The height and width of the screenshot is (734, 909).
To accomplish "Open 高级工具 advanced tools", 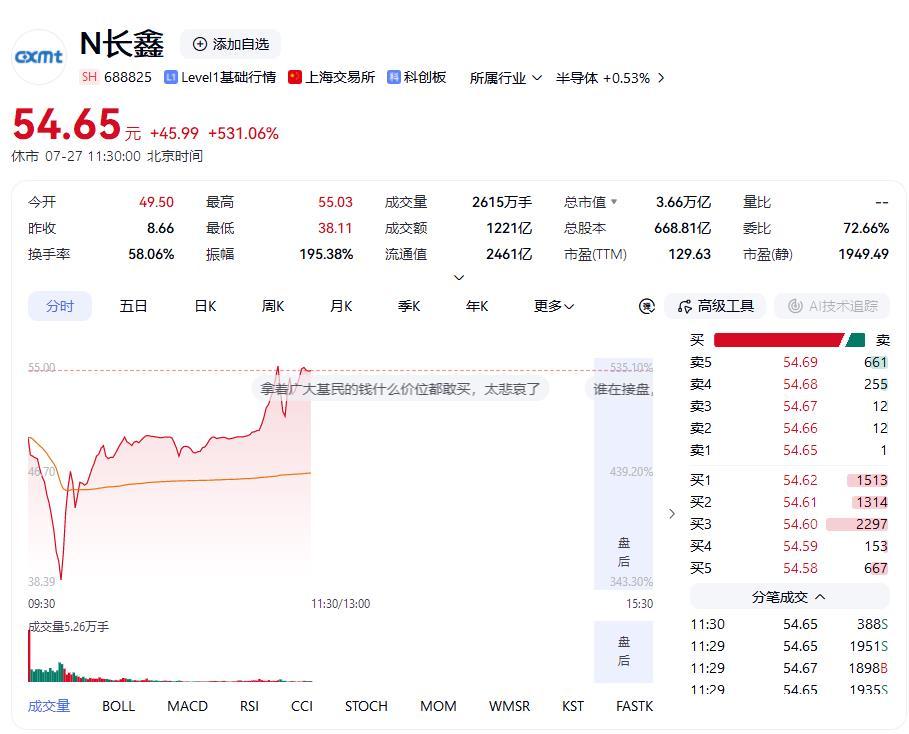I will [715, 306].
